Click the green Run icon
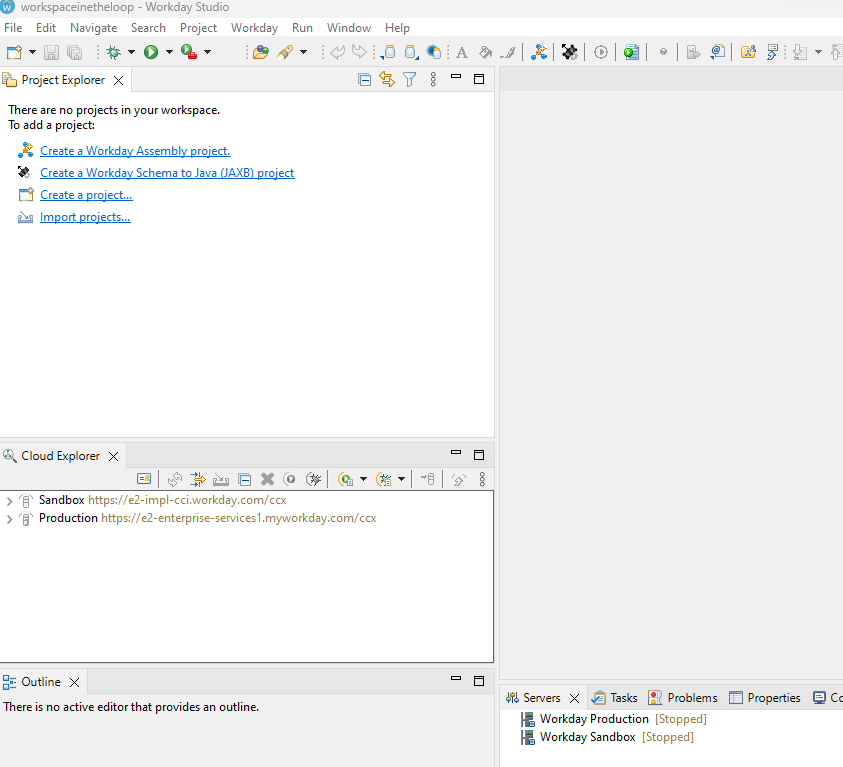The width and height of the screenshot is (843, 767). (152, 51)
